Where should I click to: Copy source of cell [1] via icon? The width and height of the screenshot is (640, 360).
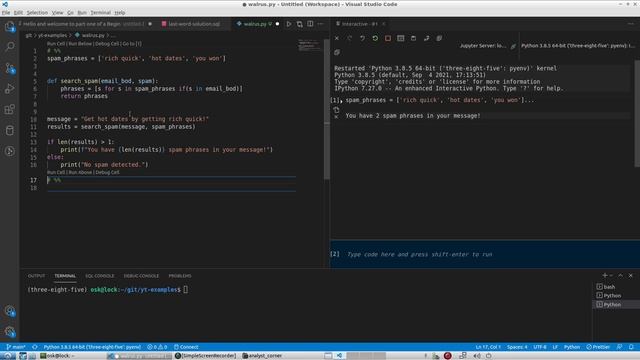tap(336, 110)
